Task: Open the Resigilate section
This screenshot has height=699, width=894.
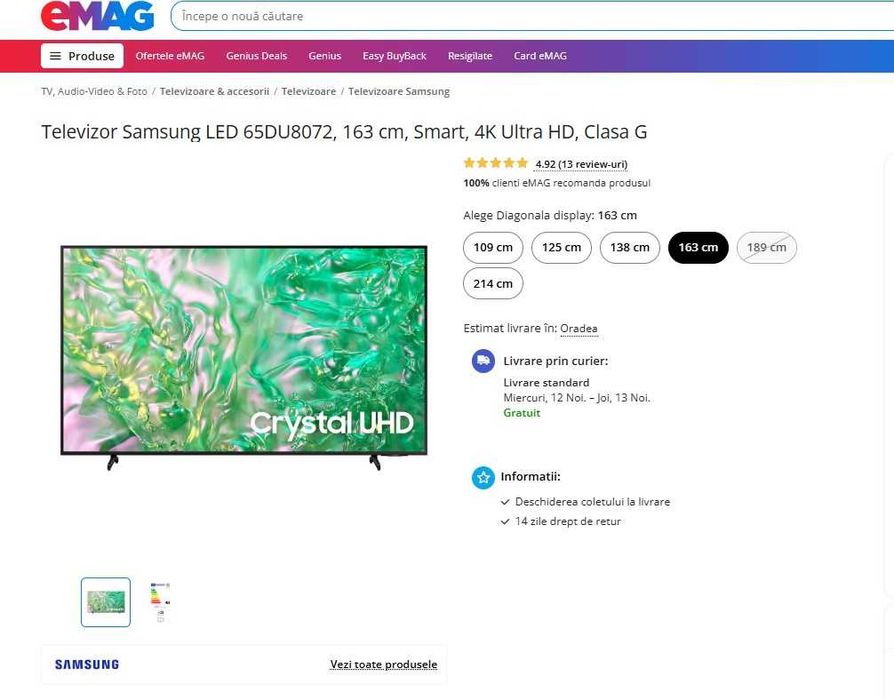Action: (x=470, y=56)
